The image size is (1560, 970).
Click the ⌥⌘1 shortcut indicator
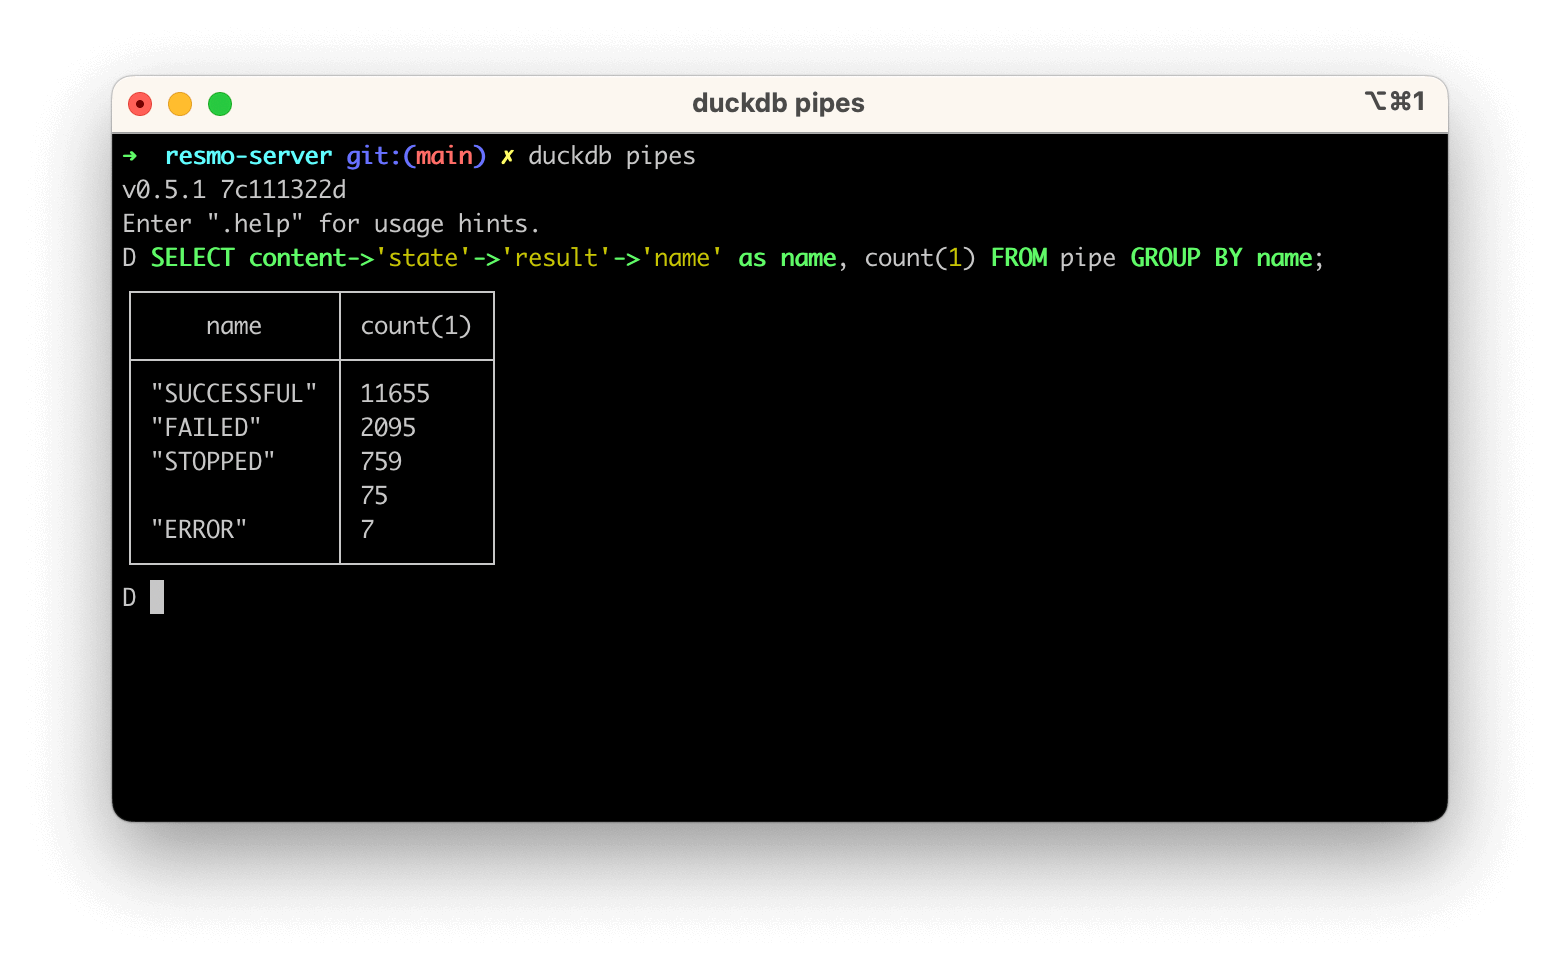pyautogui.click(x=1394, y=101)
